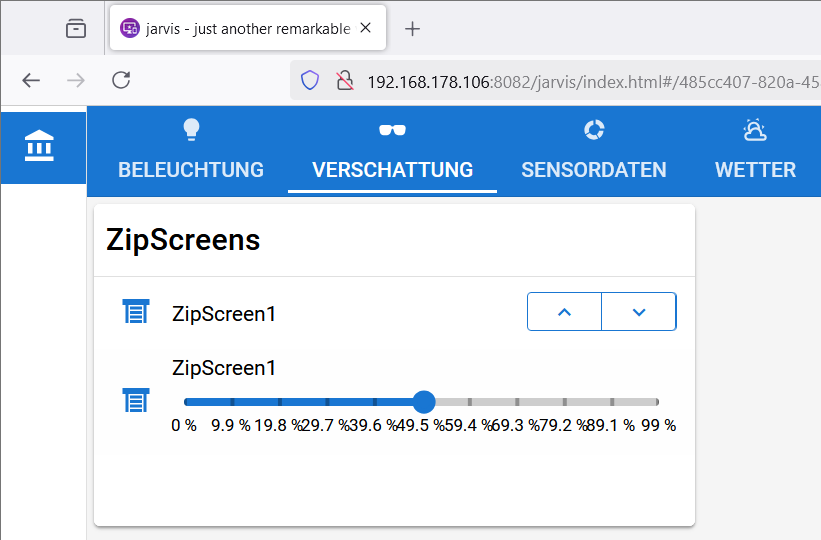Switch to the Sensordaten tab
Image resolution: width=821 pixels, height=540 pixels.
click(x=594, y=151)
